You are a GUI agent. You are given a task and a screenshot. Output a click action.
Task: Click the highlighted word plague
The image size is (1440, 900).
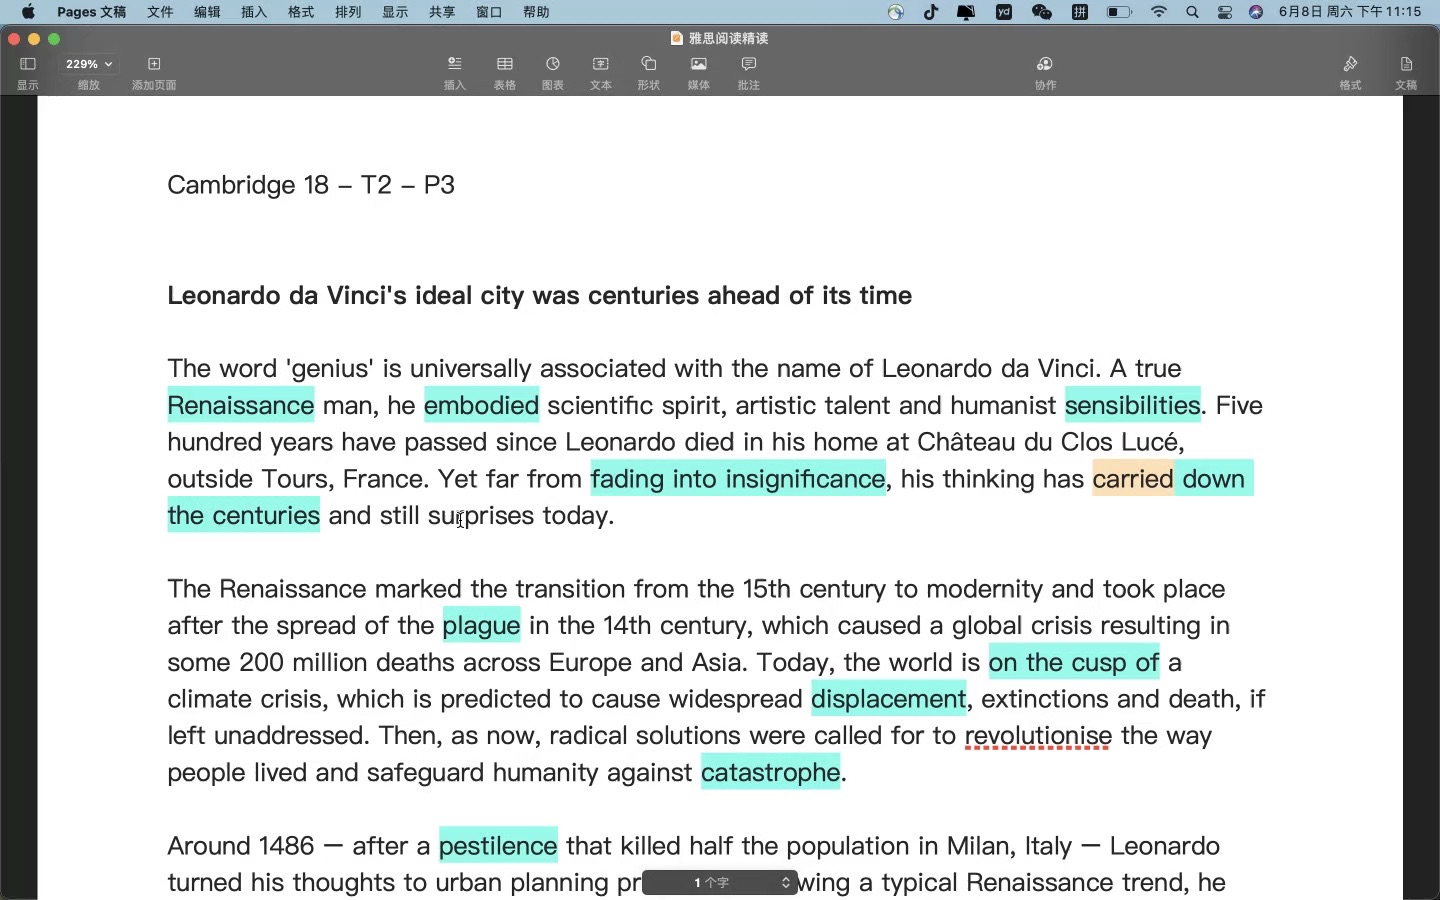(x=481, y=626)
